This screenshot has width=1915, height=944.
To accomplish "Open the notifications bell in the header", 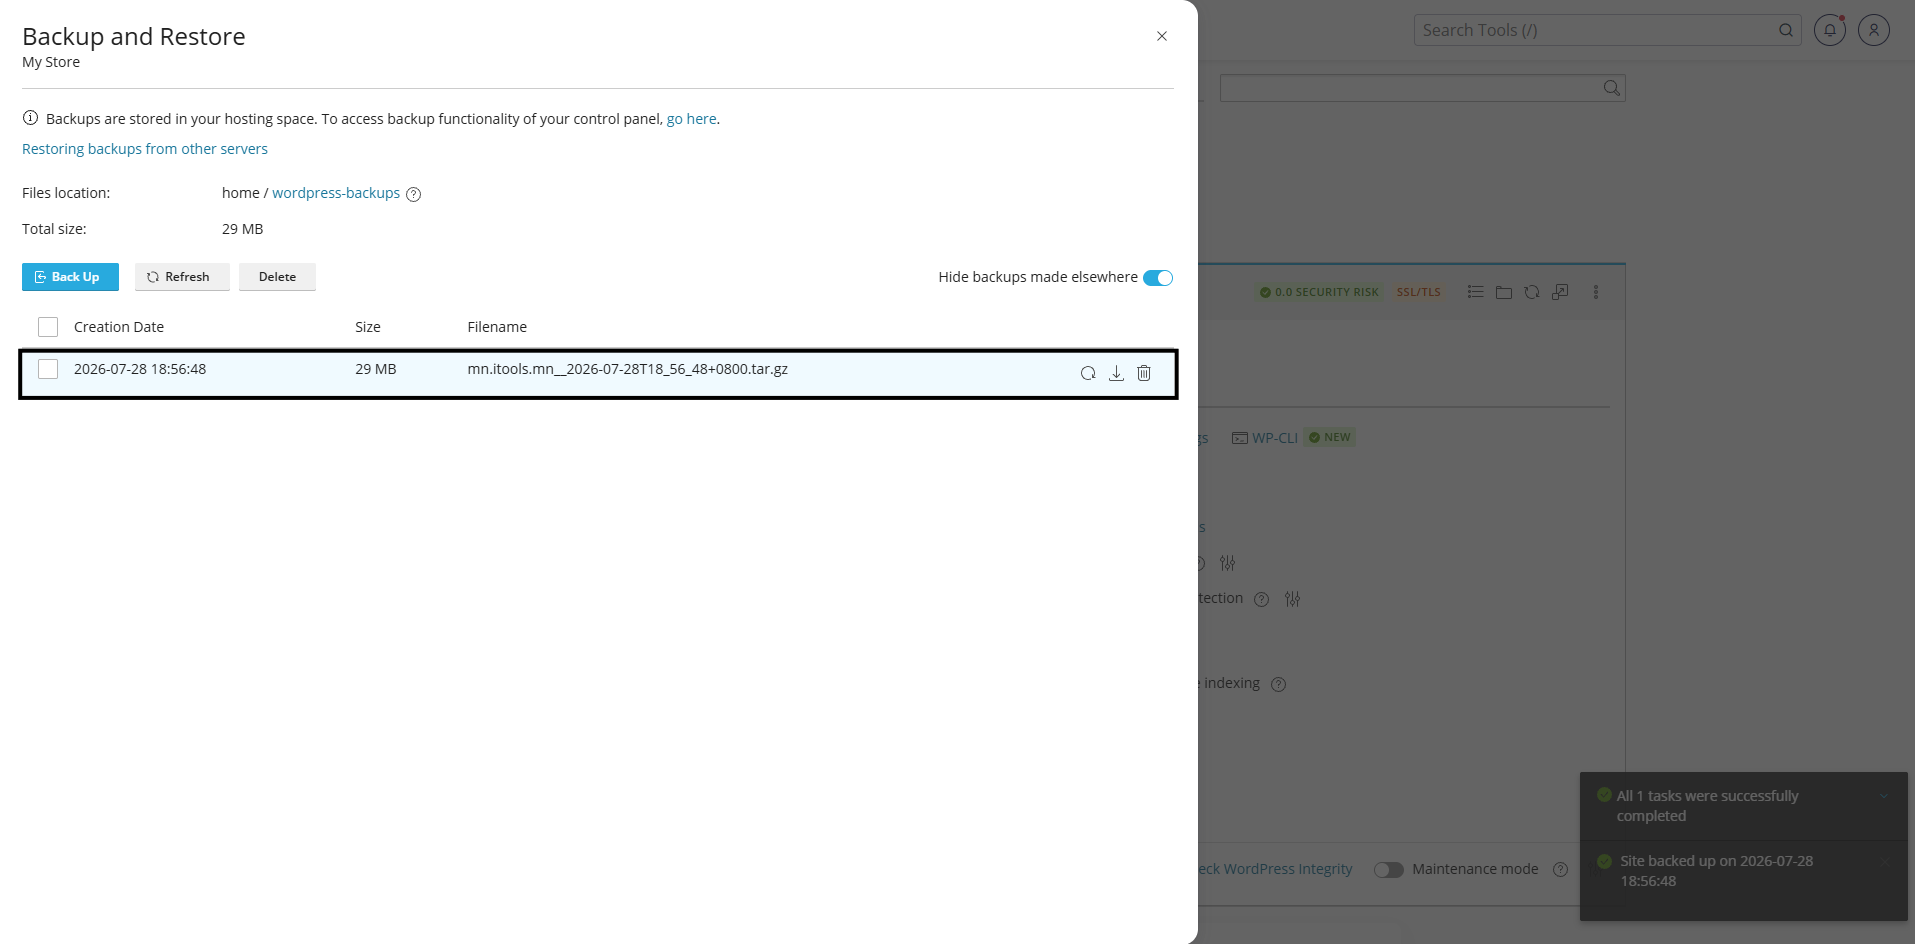I will click(1830, 30).
